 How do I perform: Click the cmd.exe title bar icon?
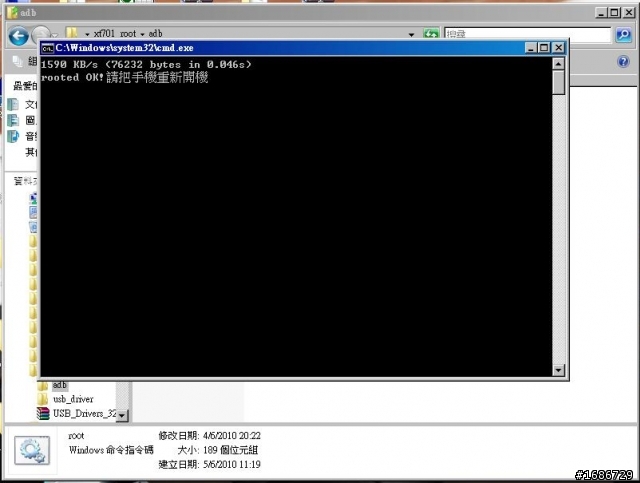click(47, 48)
